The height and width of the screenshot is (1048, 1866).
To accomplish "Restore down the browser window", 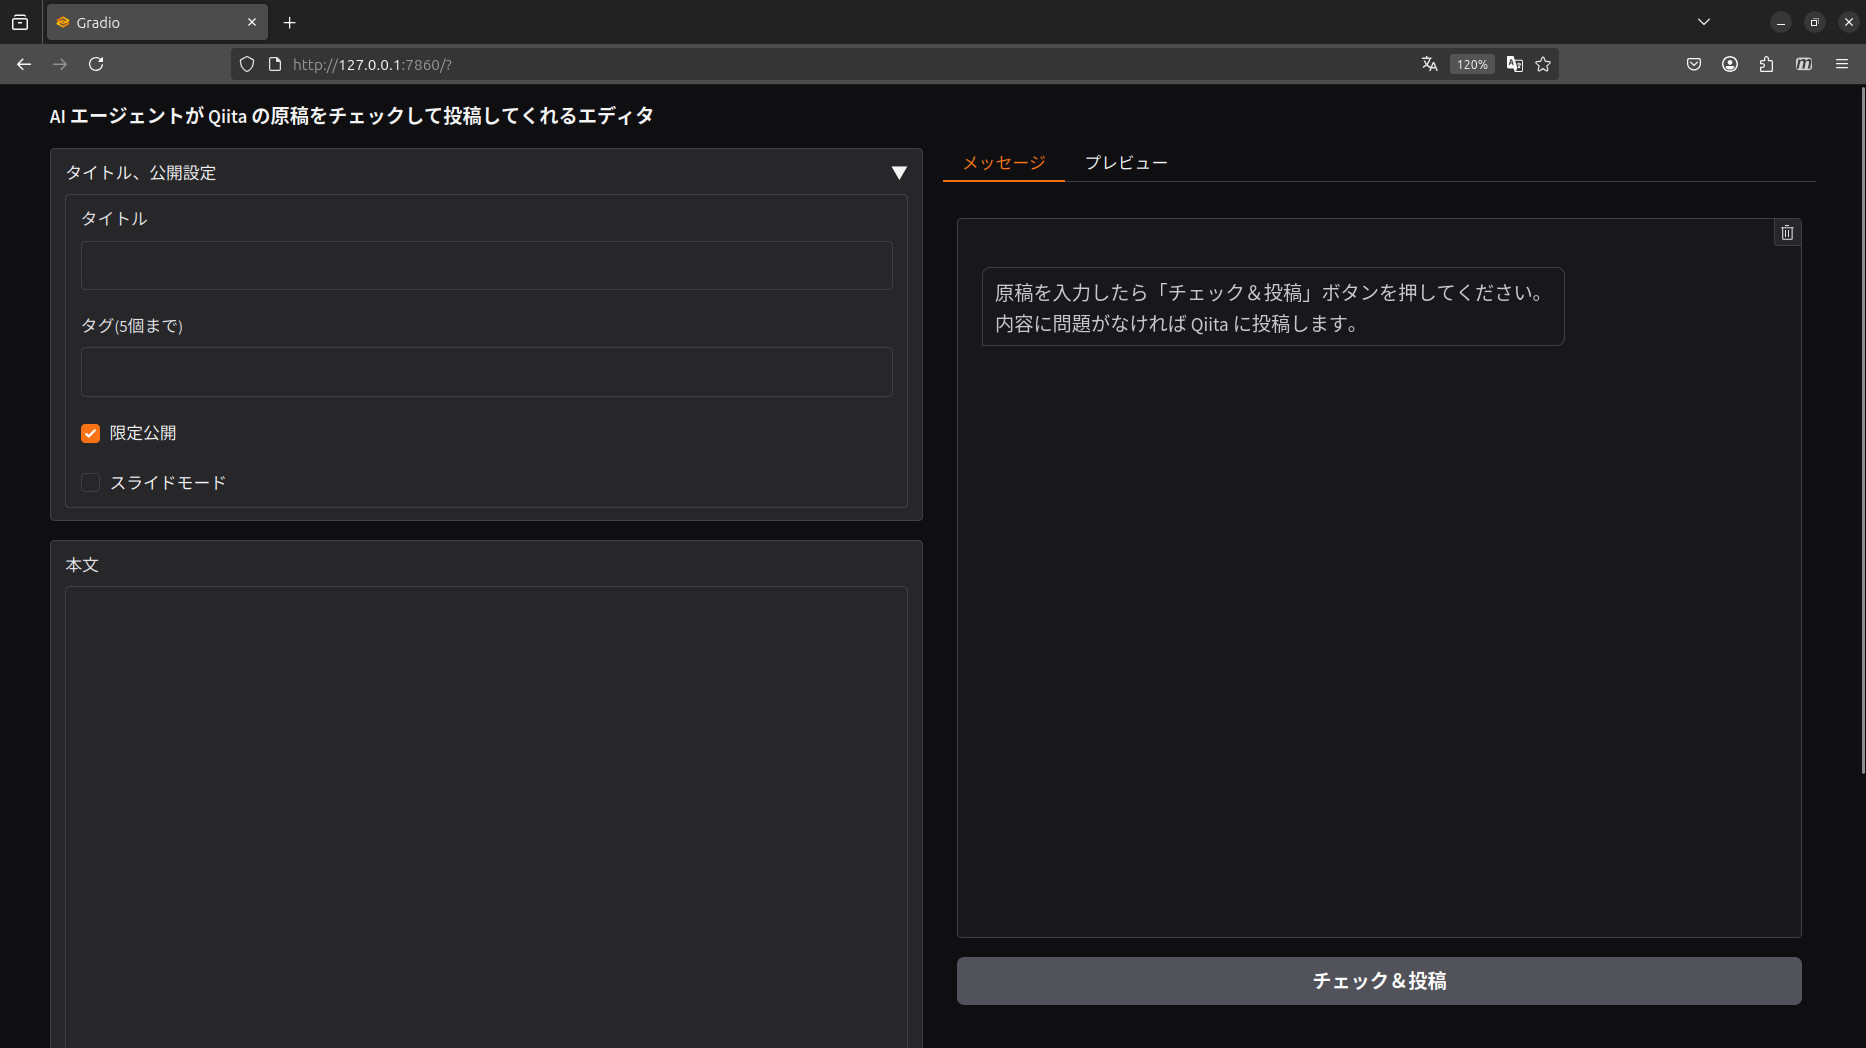I will [1815, 22].
